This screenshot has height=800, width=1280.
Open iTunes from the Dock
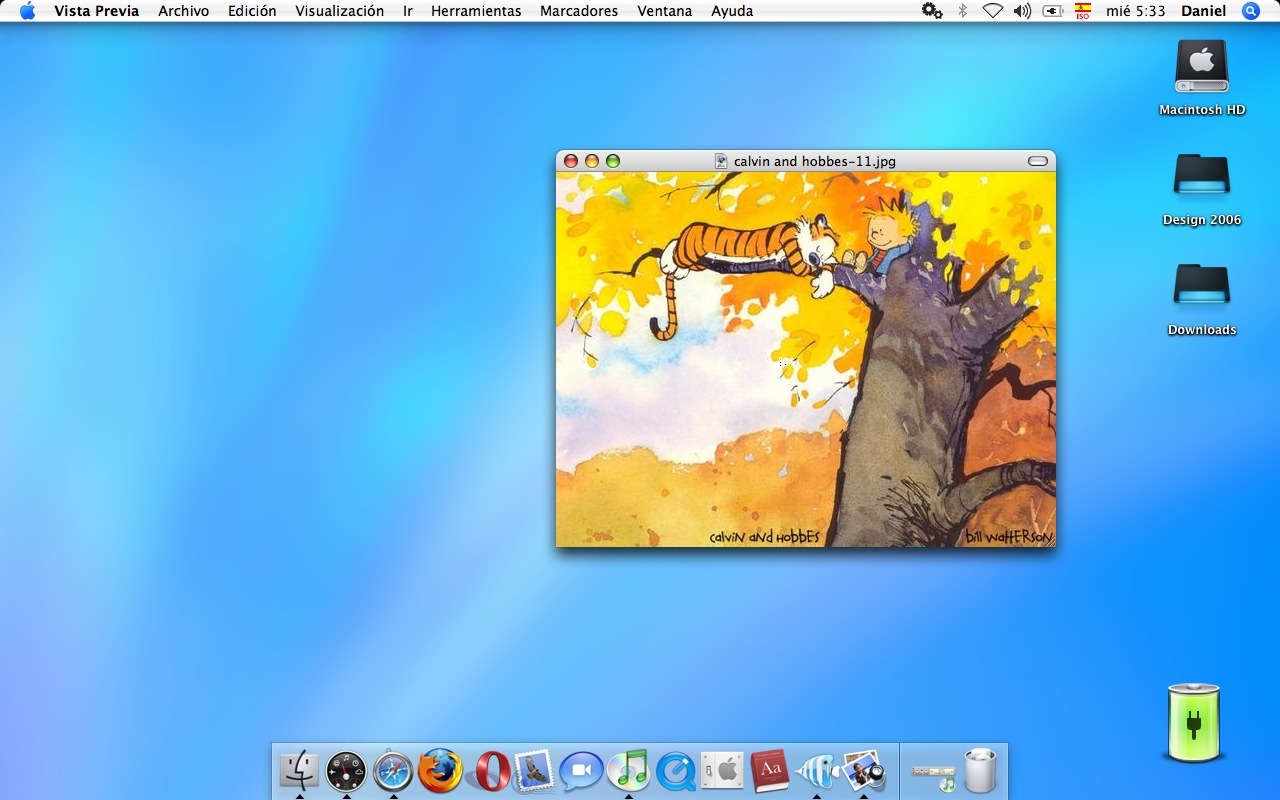click(628, 771)
